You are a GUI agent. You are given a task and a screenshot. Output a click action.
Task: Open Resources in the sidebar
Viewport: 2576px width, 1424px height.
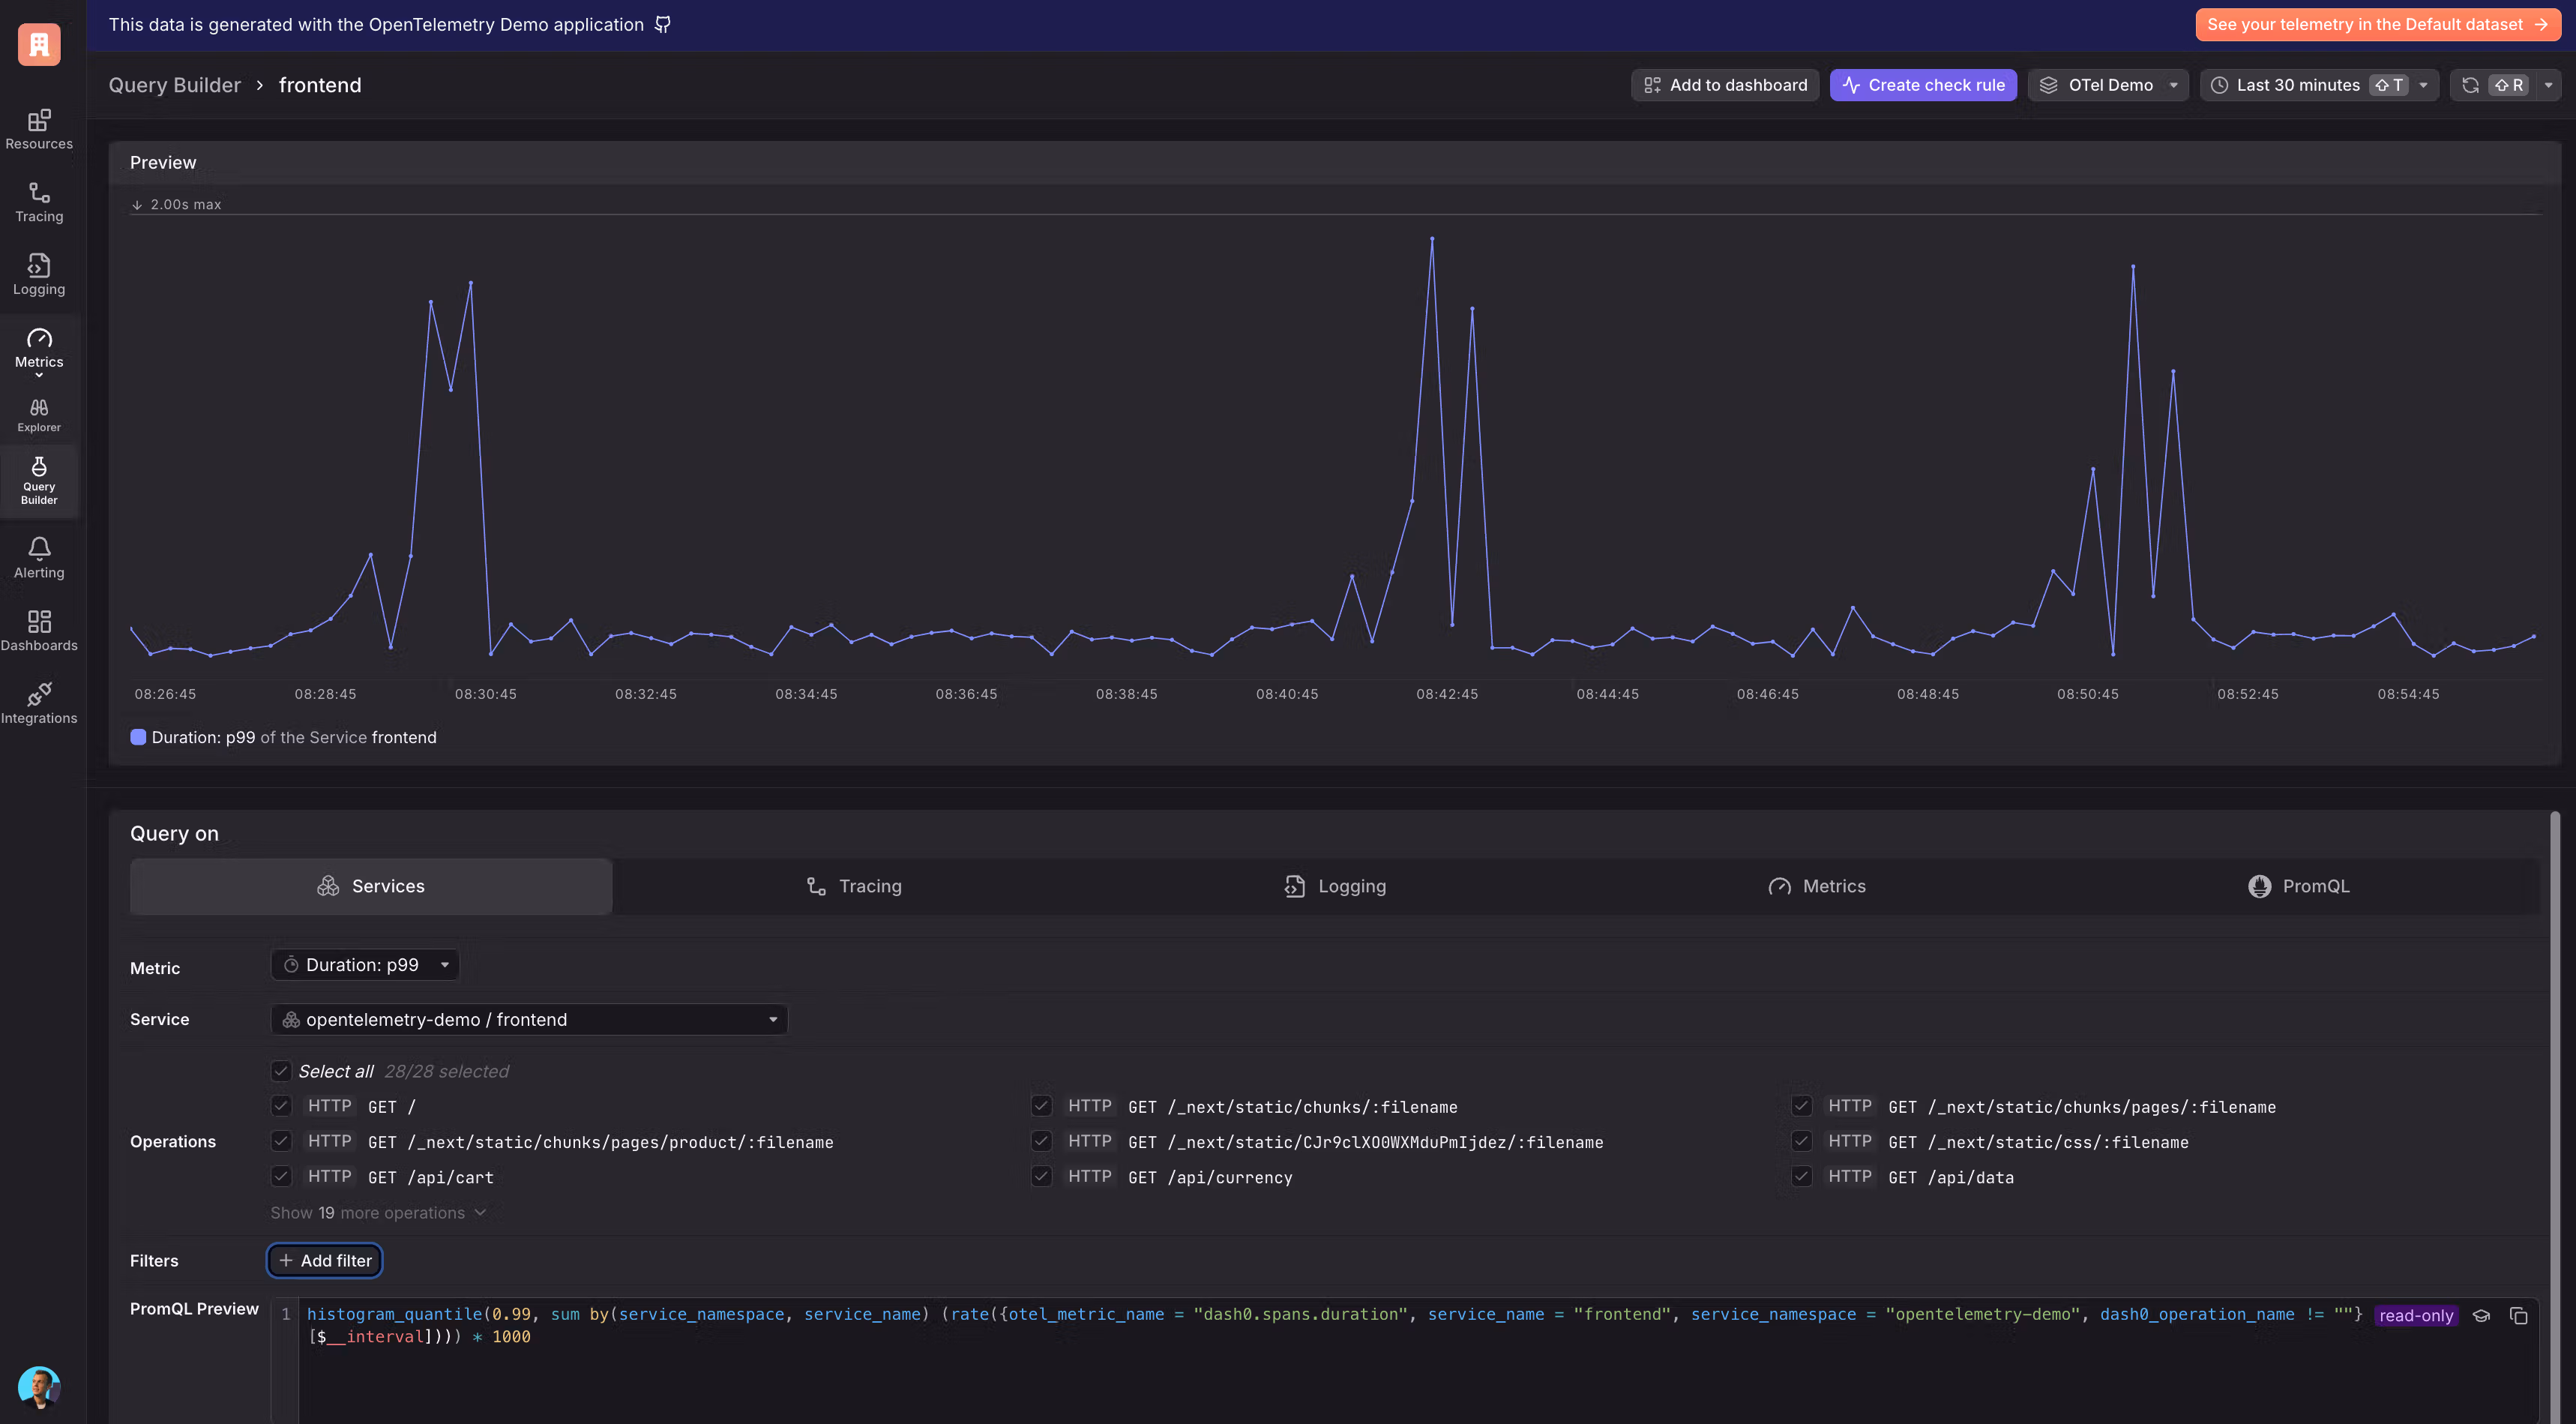click(x=39, y=129)
